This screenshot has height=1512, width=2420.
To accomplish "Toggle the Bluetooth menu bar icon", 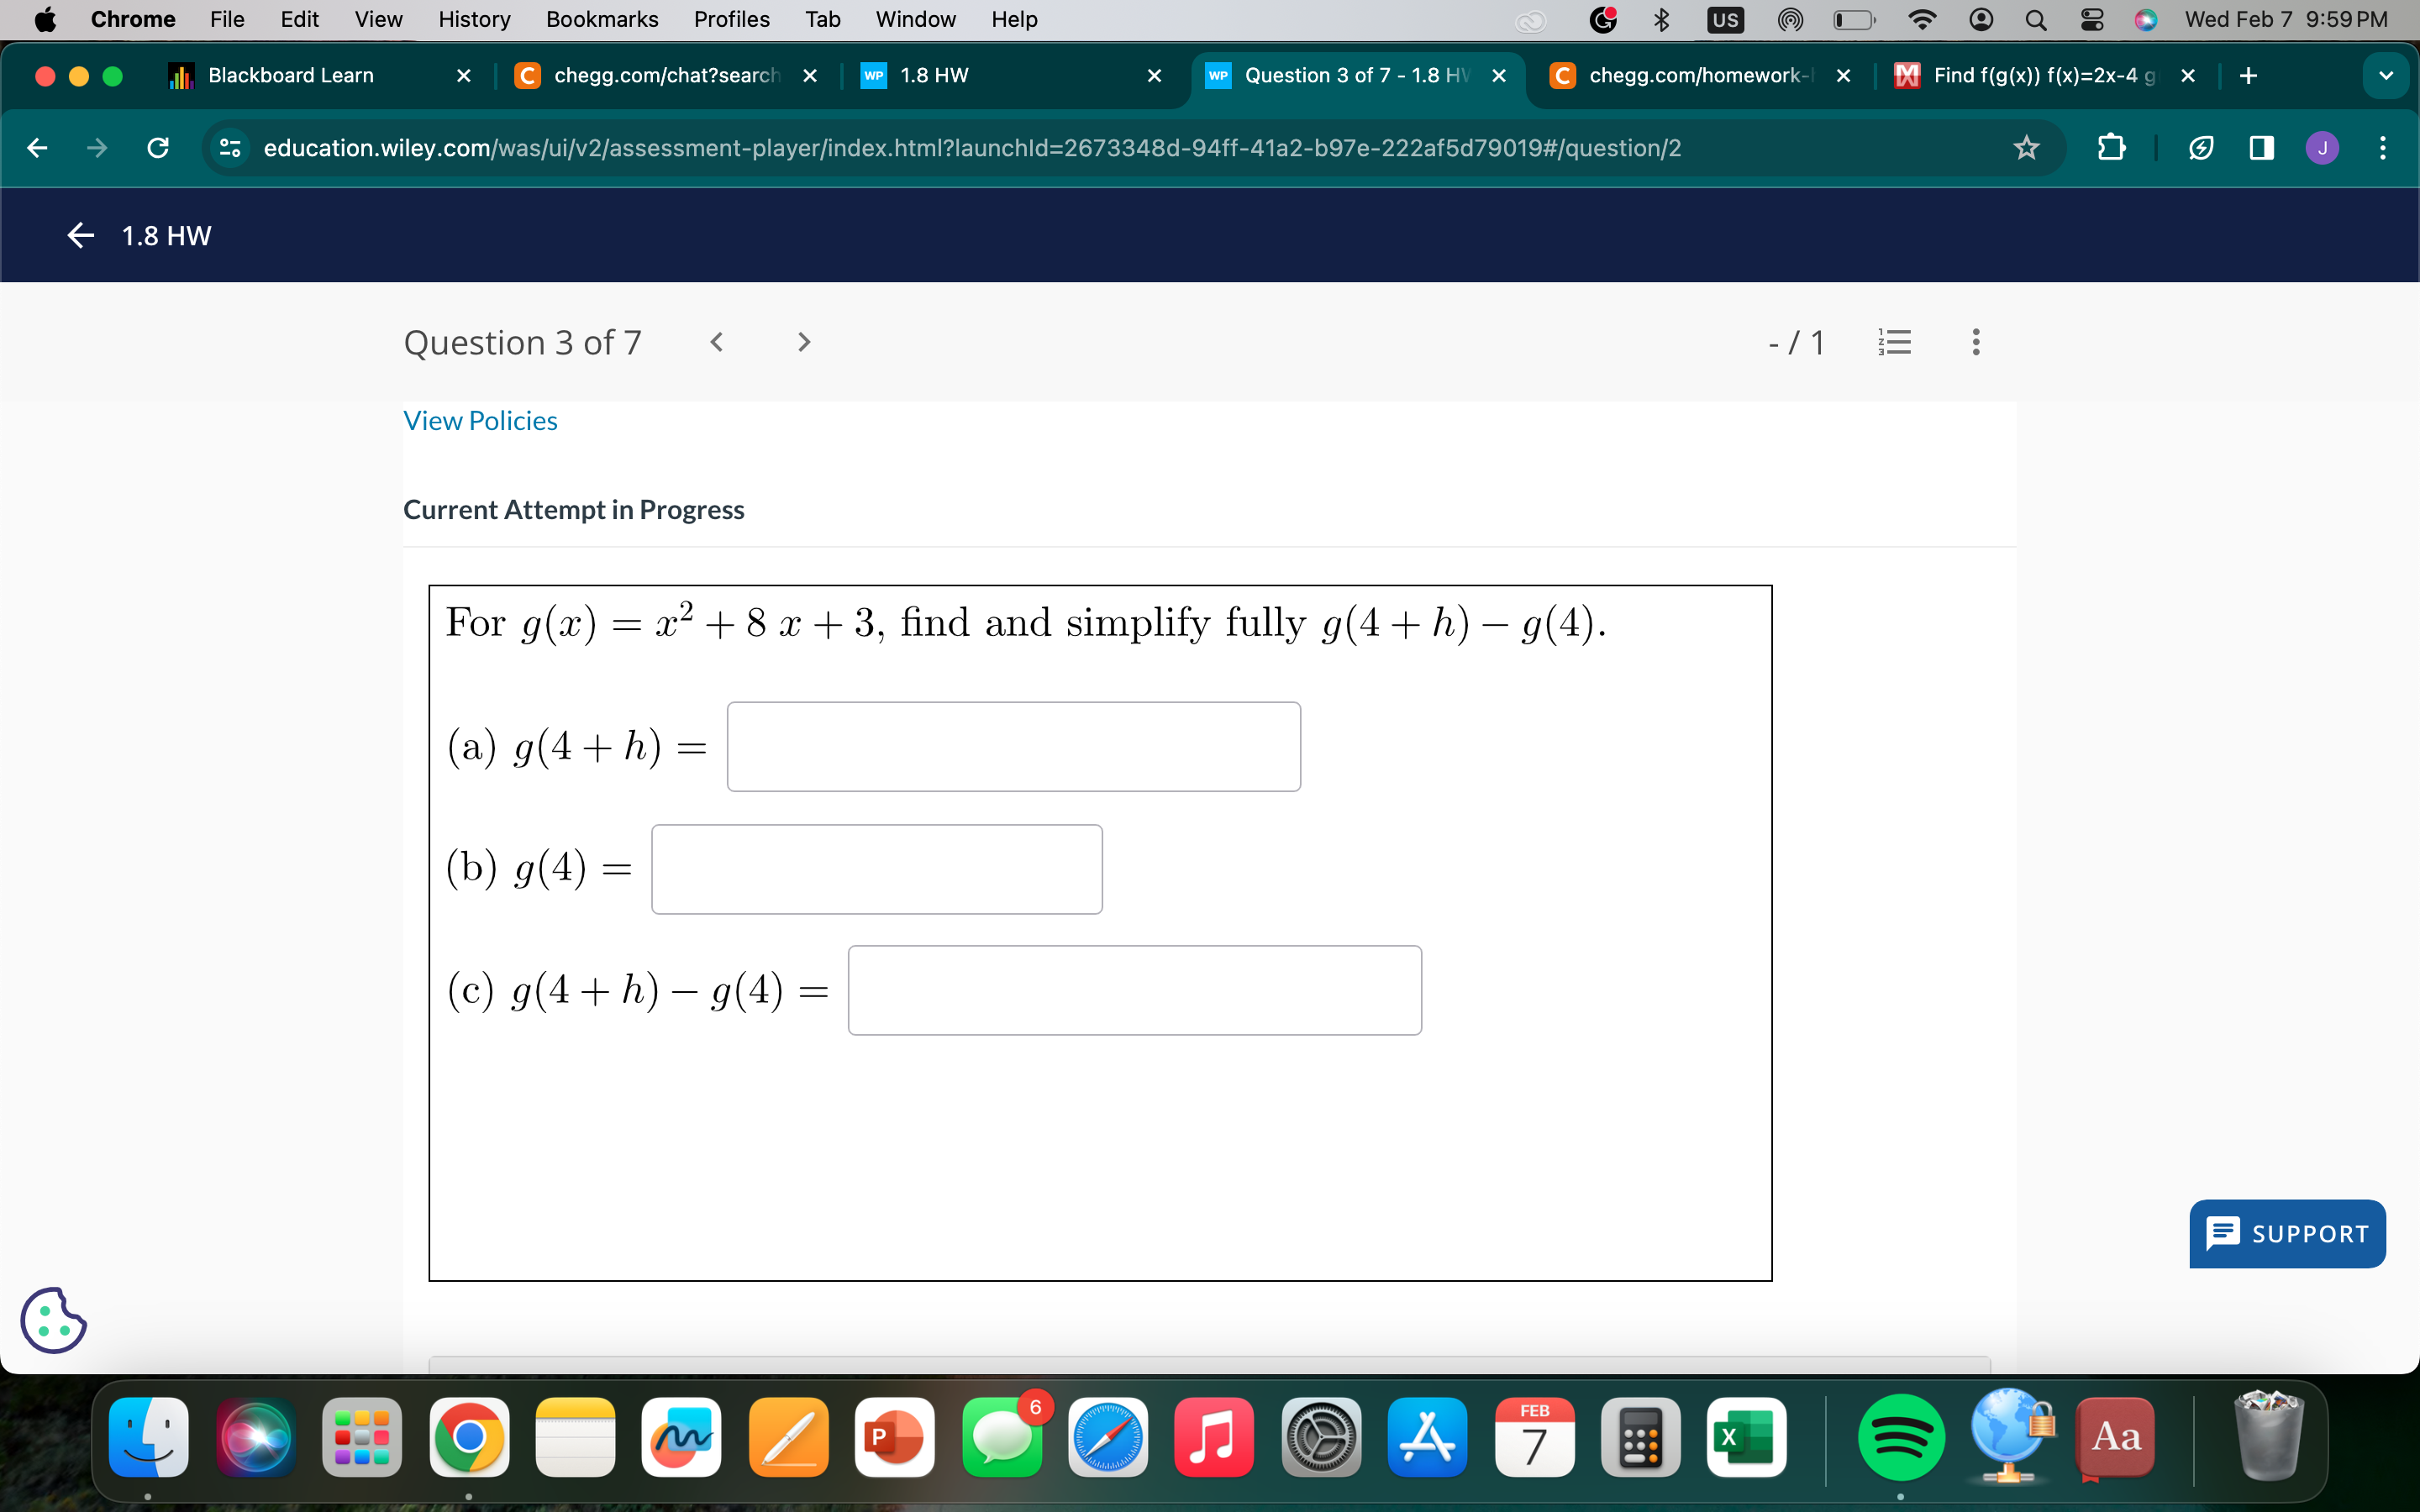I will pos(1661,19).
